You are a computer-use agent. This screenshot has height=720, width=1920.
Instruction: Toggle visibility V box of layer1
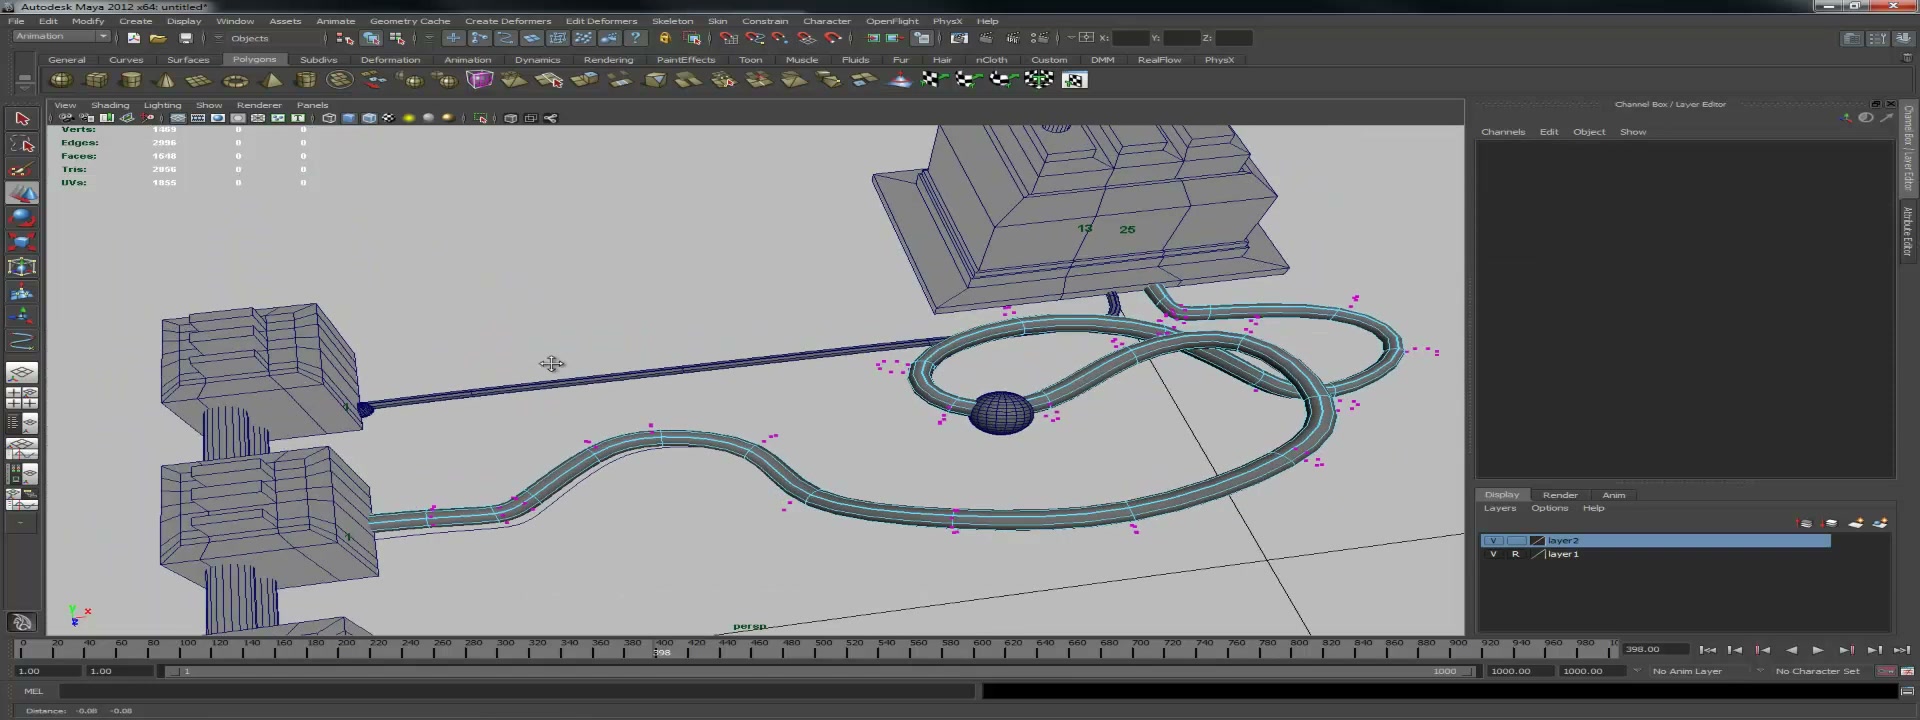1493,554
